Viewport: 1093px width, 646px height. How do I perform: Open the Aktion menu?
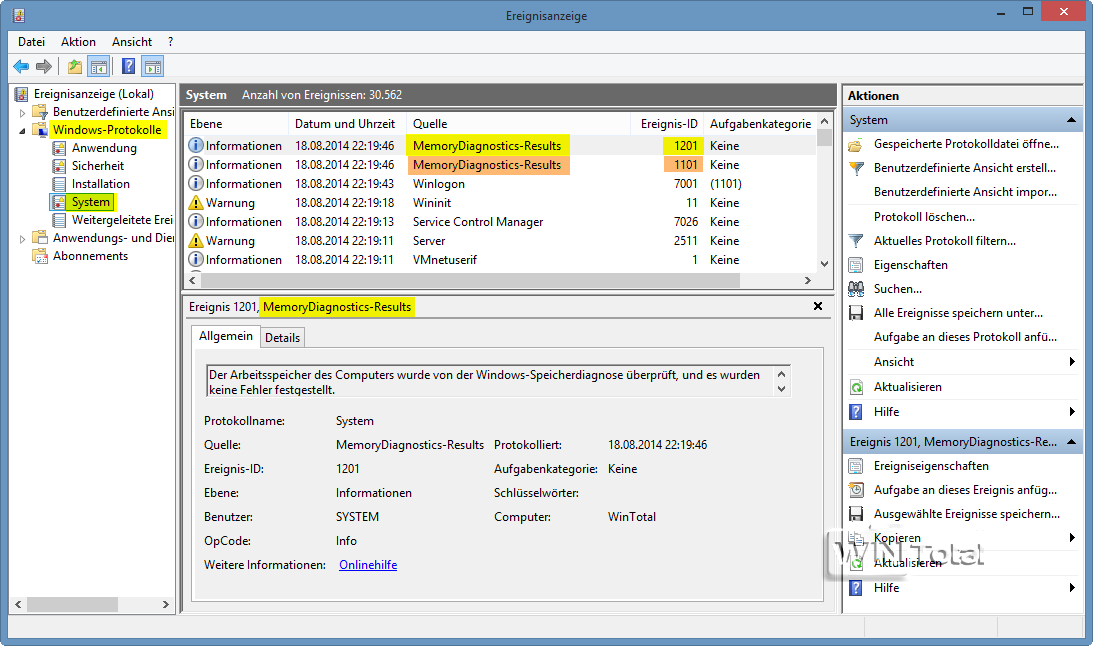[78, 42]
